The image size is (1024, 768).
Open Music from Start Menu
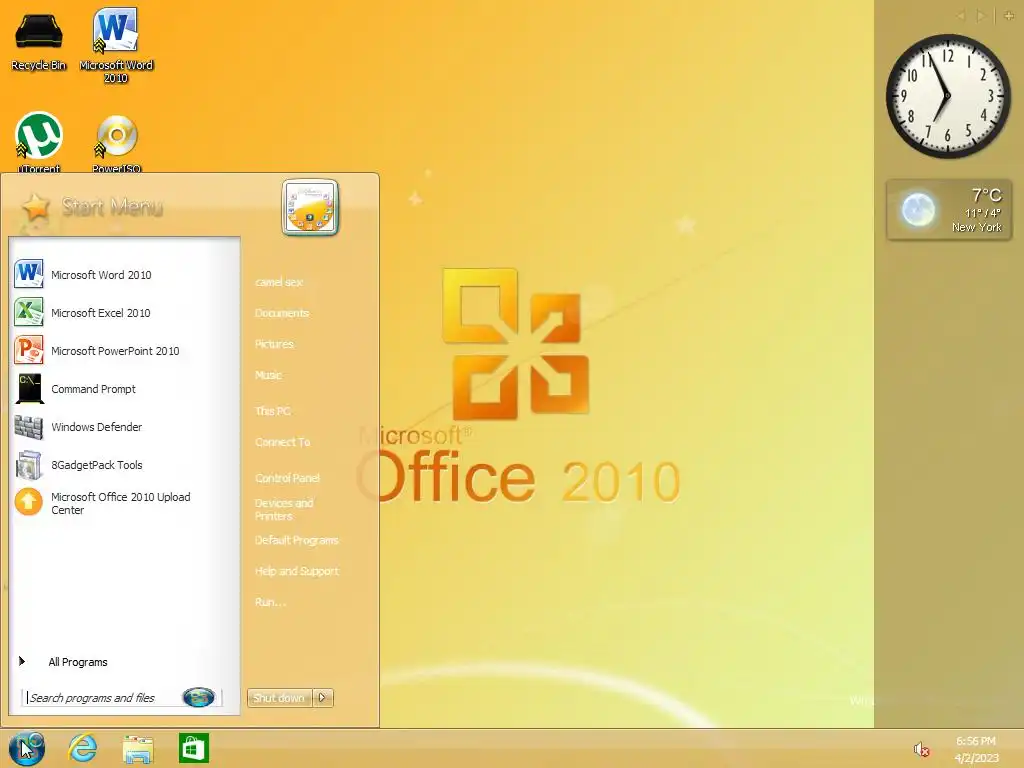click(x=268, y=375)
